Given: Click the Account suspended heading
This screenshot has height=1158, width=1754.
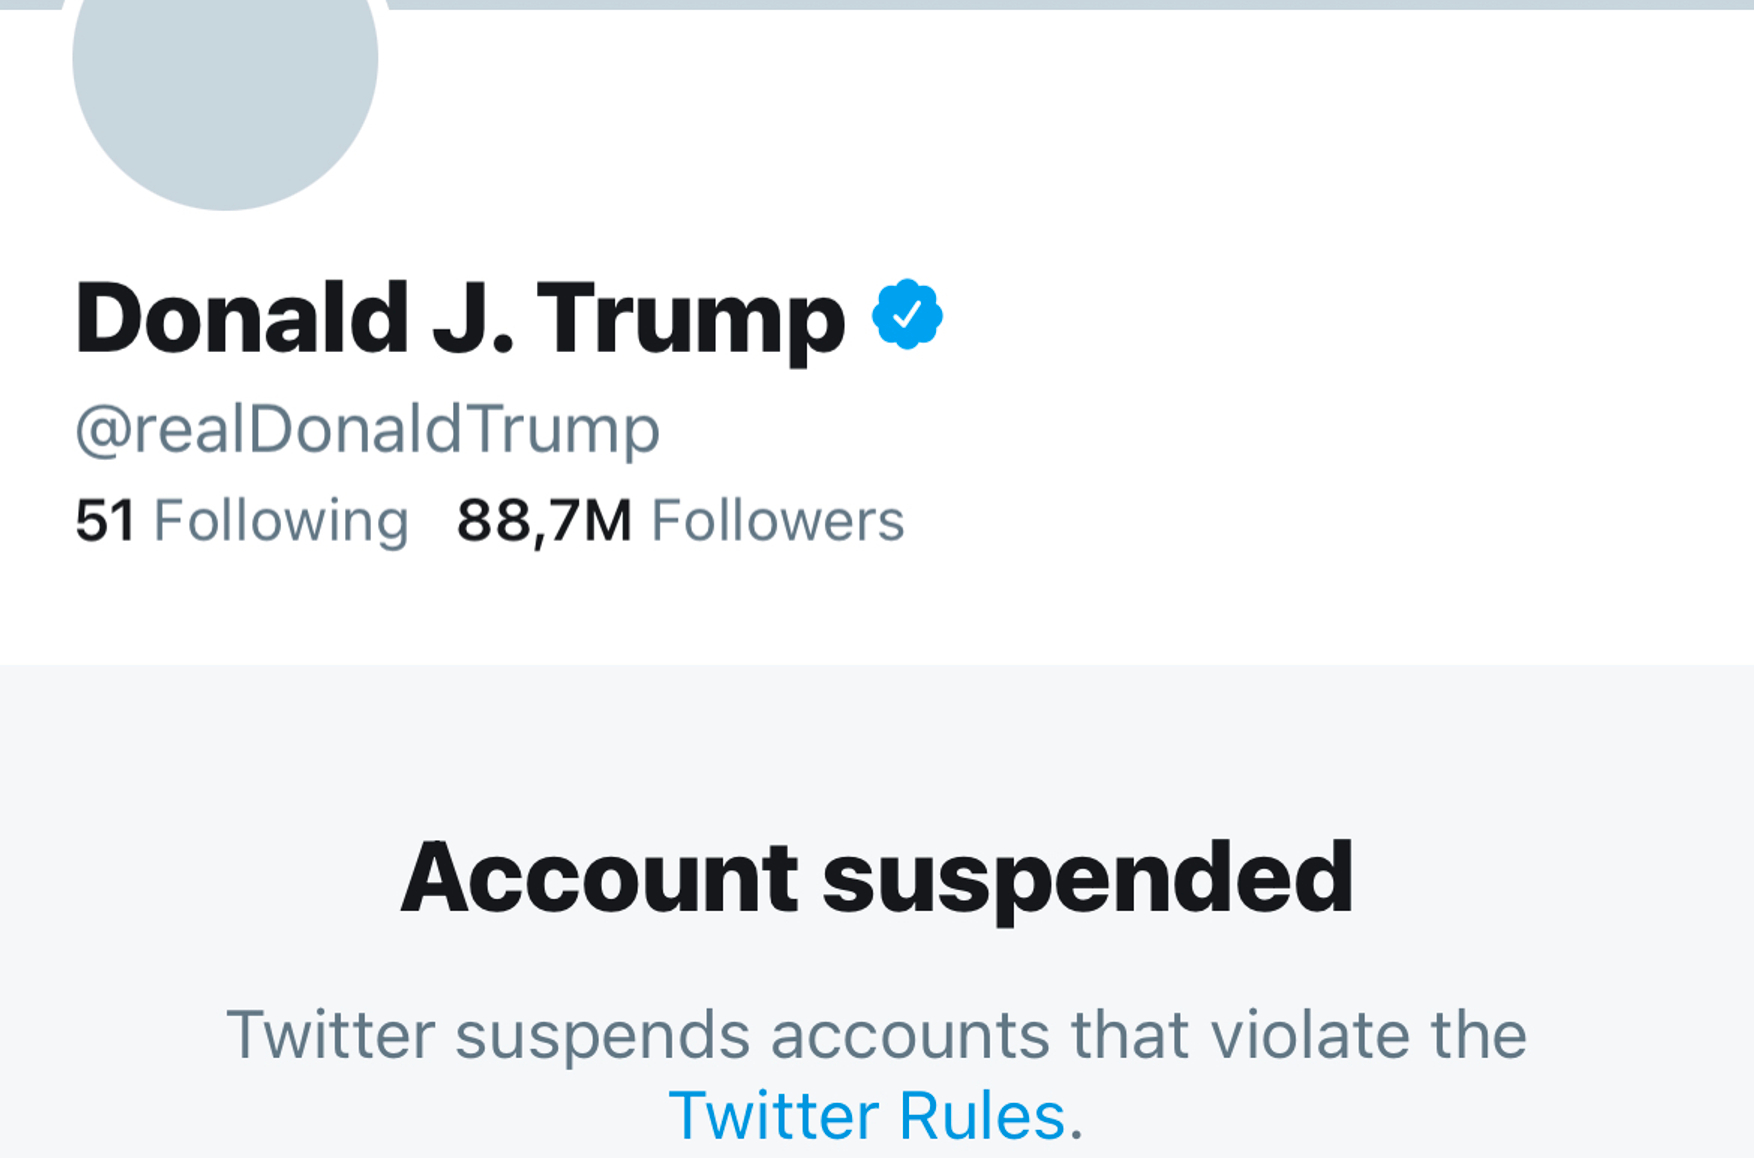Looking at the screenshot, I should pos(876,878).
